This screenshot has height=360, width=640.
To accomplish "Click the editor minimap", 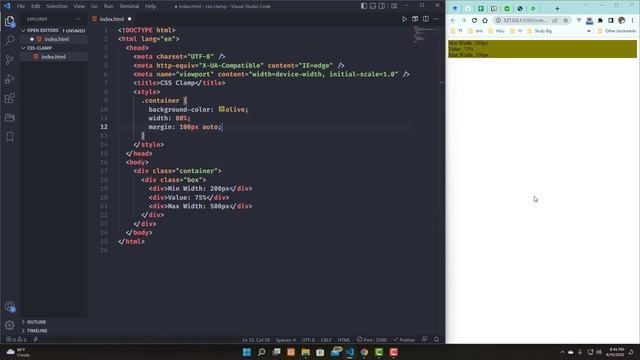I will tap(424, 35).
